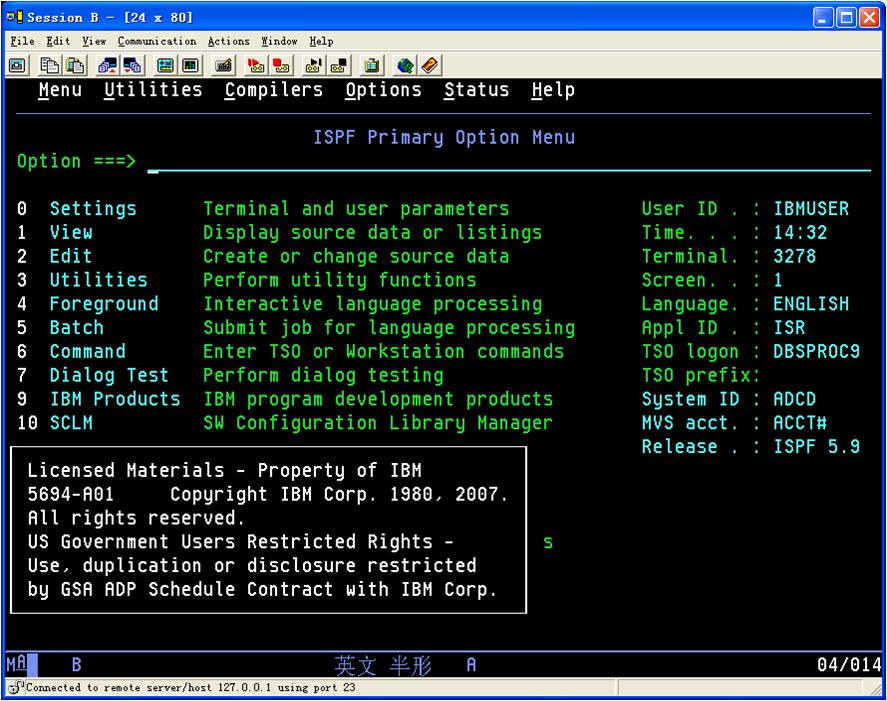Open the ISPF Status action bar item

tap(476, 90)
